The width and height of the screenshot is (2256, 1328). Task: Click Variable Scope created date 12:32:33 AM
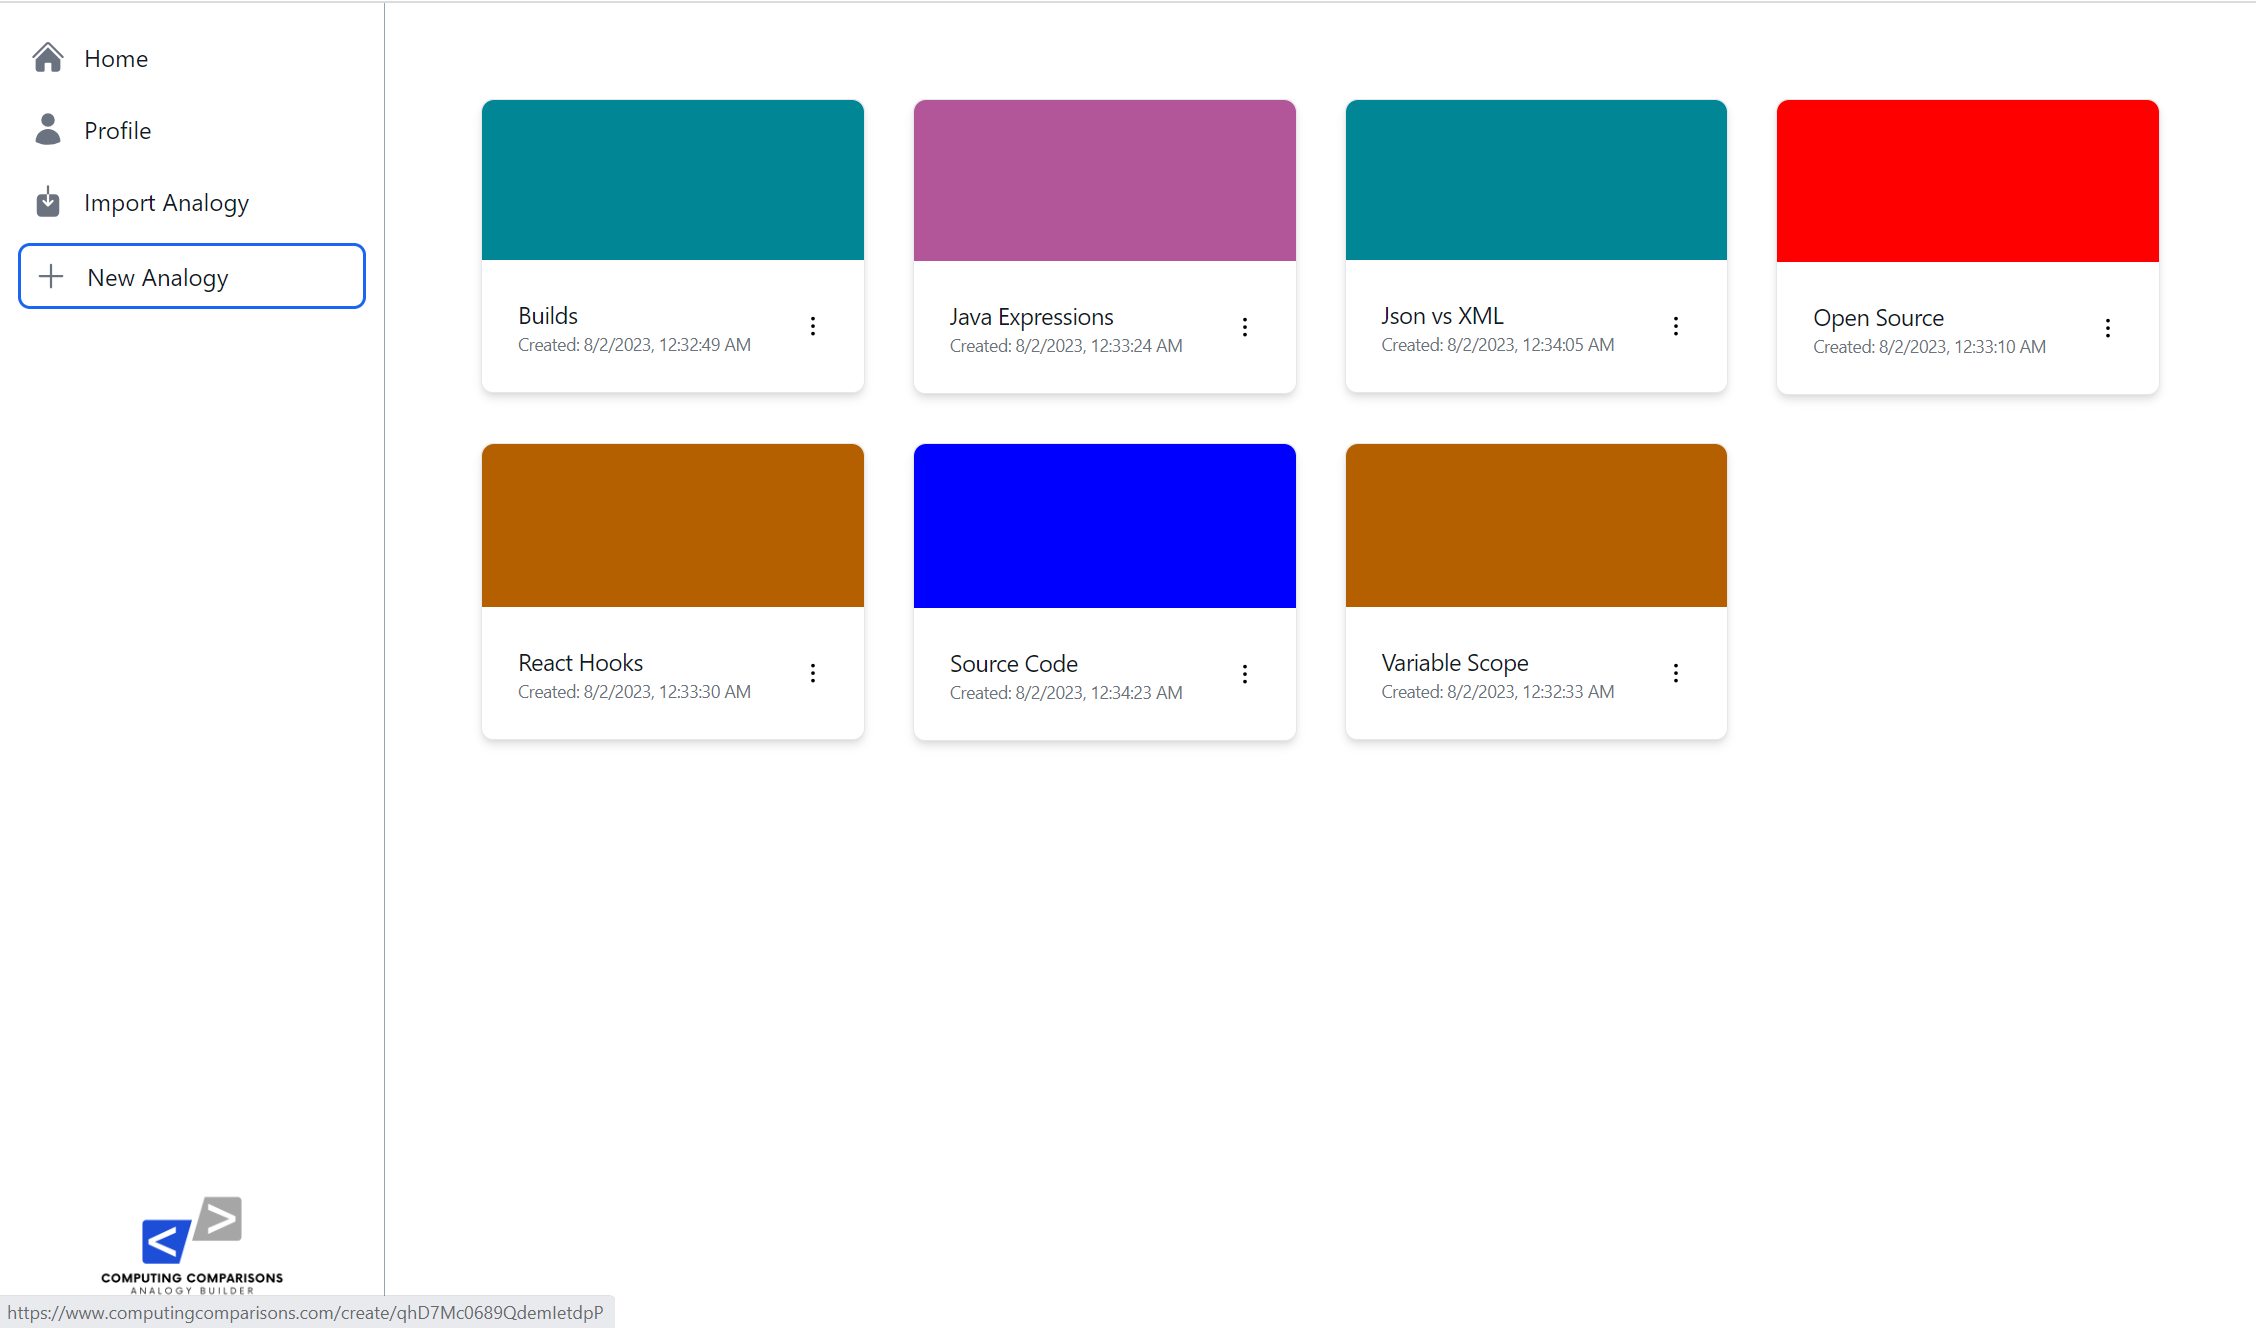pyautogui.click(x=1498, y=692)
